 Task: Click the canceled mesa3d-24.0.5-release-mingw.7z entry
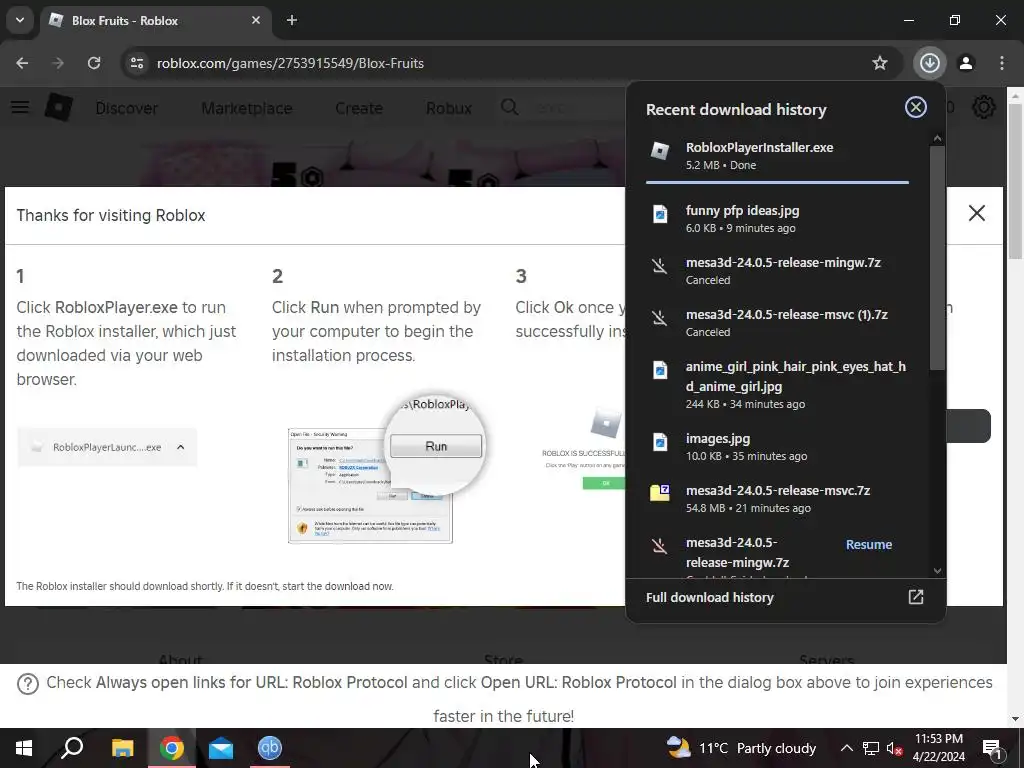tap(777, 270)
